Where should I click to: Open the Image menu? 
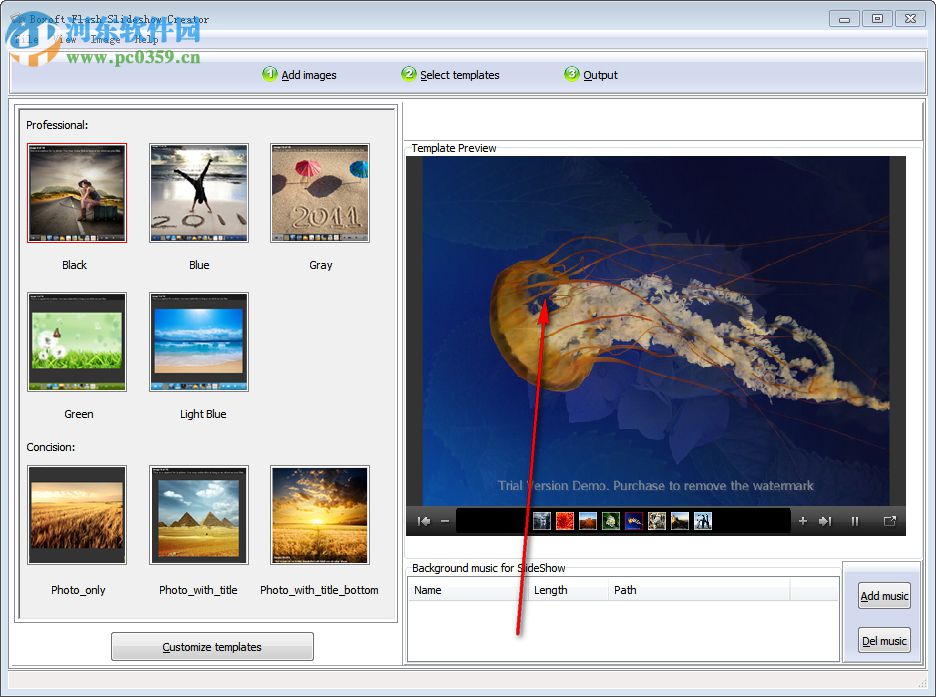point(105,40)
